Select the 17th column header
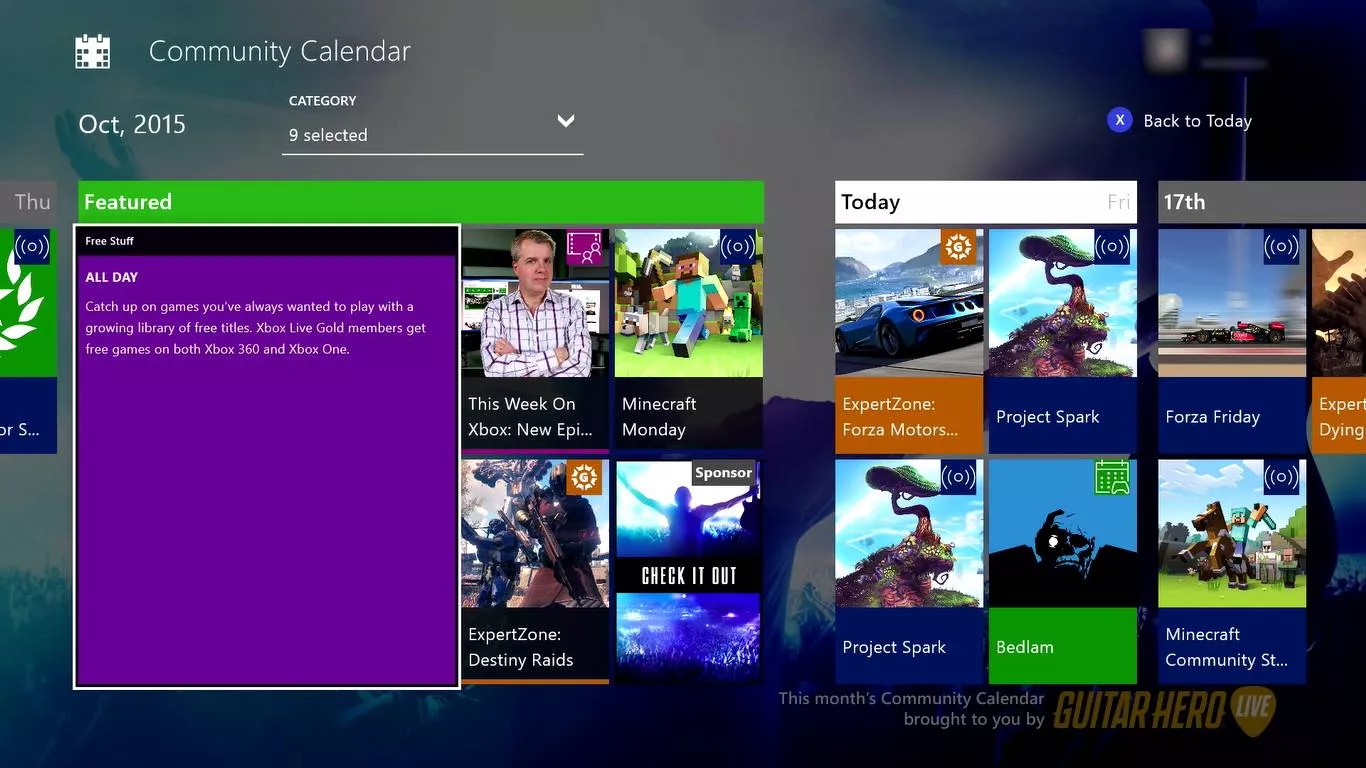The image size is (1366, 768). point(1262,202)
